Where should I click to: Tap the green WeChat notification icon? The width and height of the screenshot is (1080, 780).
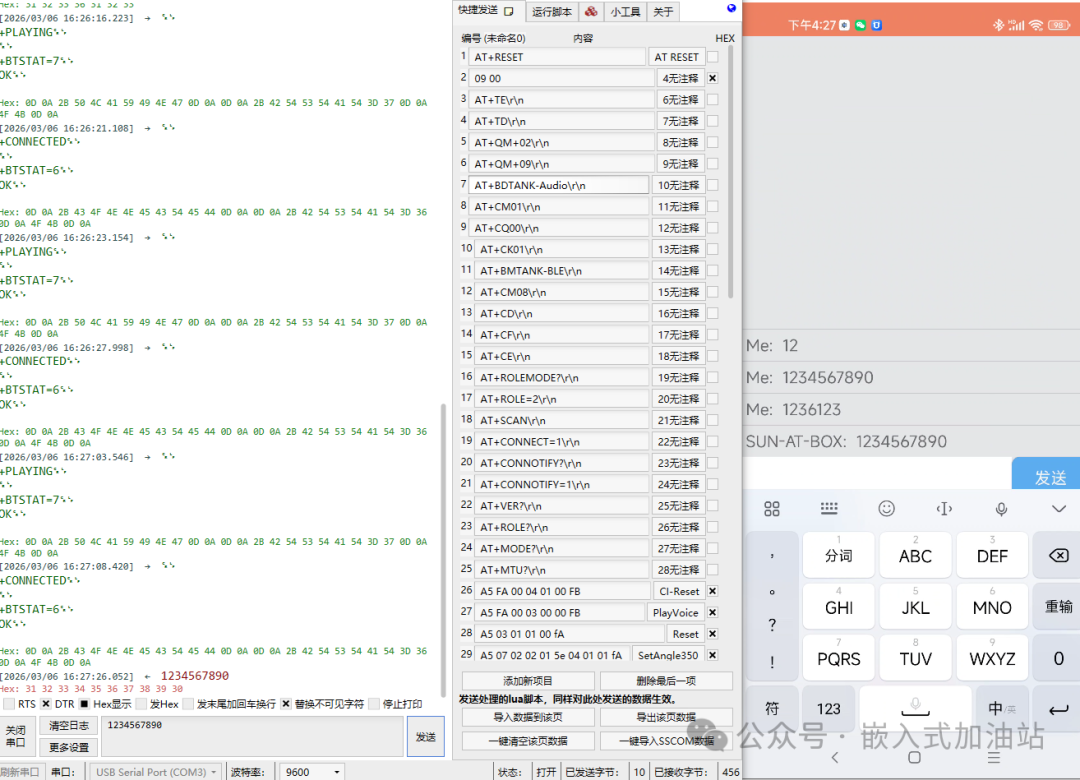point(860,25)
